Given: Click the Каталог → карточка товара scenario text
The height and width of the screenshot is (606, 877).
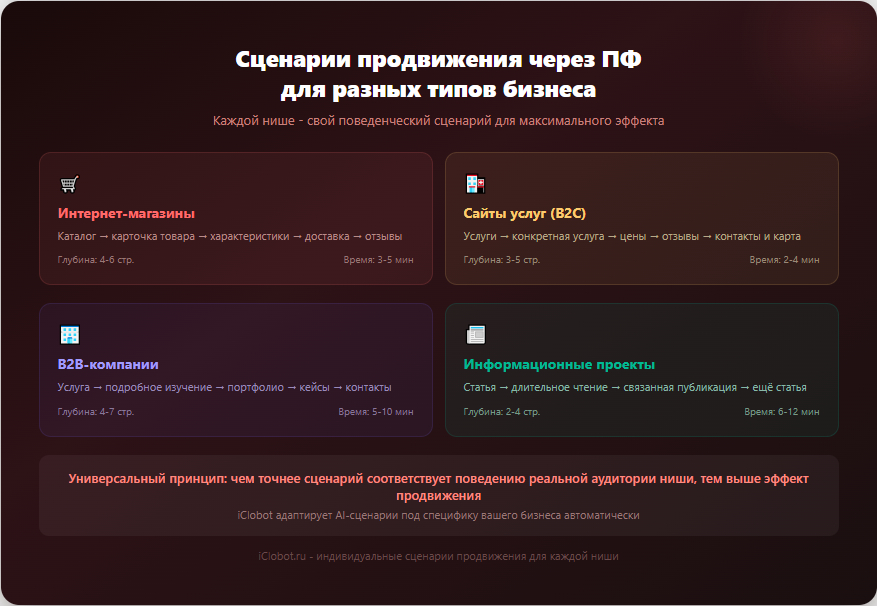Looking at the screenshot, I should tap(230, 236).
